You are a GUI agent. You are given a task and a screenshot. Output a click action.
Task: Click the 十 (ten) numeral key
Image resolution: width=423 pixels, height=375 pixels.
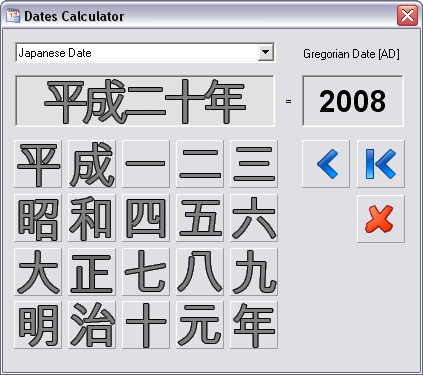[x=146, y=325]
